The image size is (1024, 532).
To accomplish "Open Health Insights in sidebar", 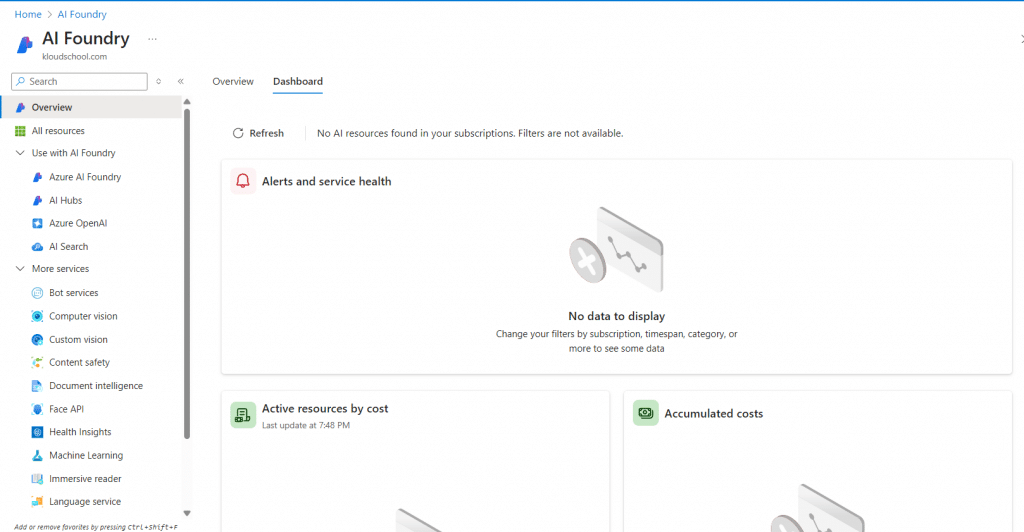I will [80, 432].
